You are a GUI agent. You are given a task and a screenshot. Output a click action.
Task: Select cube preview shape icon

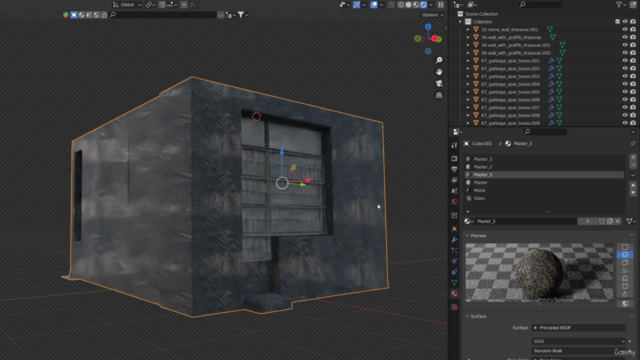point(624,262)
